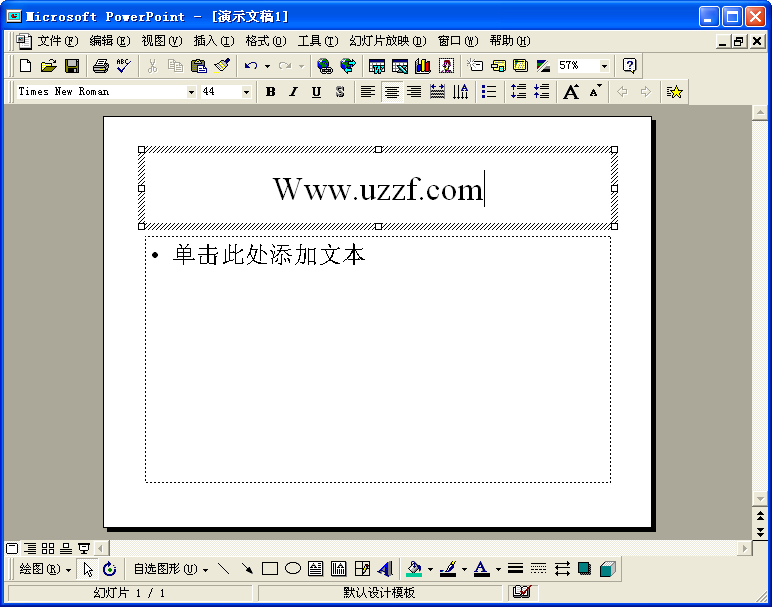Insert a hyperlink with globe-chain icon
Image resolution: width=772 pixels, height=607 pixels.
click(x=324, y=65)
